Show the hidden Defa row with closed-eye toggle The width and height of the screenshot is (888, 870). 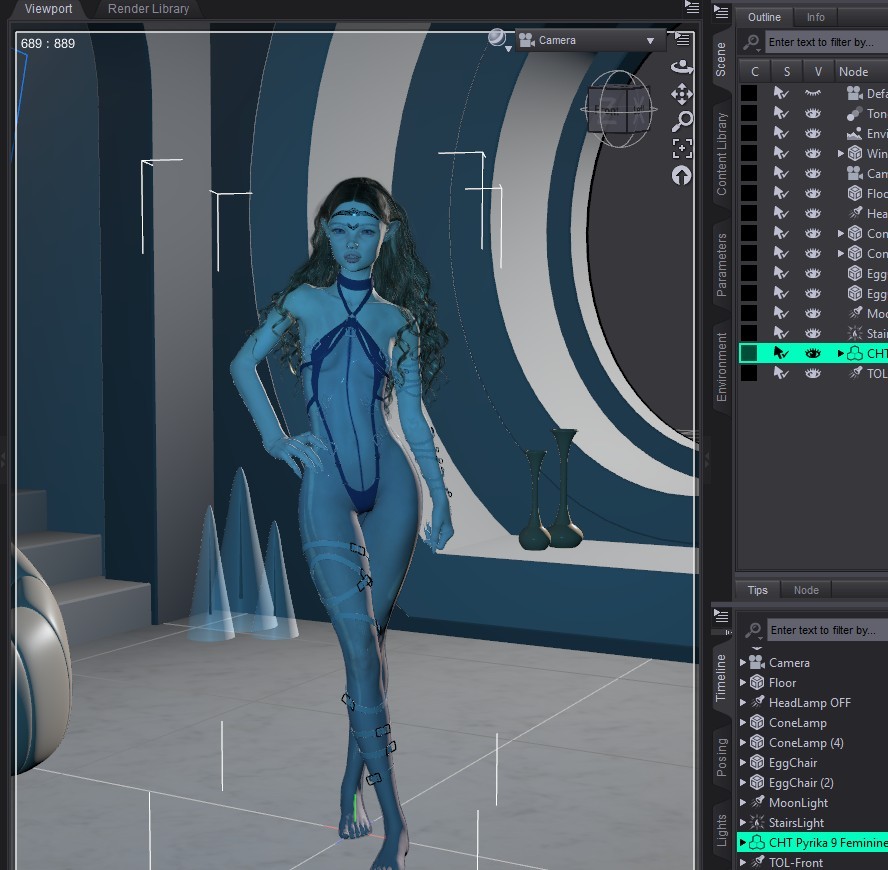tap(813, 93)
